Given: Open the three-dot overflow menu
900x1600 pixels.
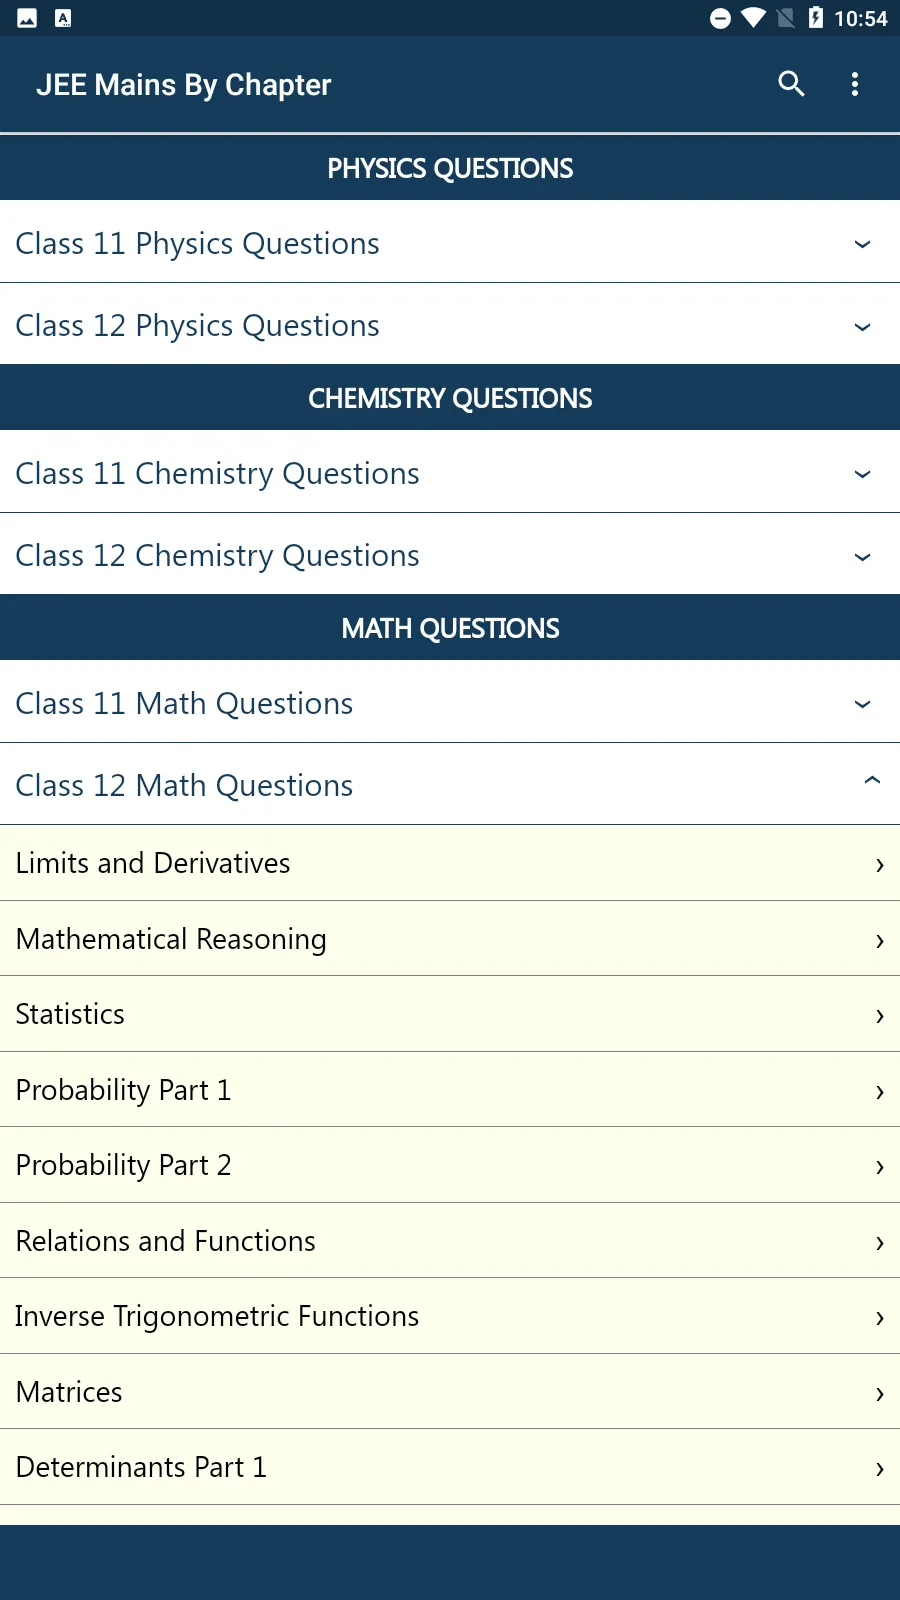Looking at the screenshot, I should (x=854, y=84).
